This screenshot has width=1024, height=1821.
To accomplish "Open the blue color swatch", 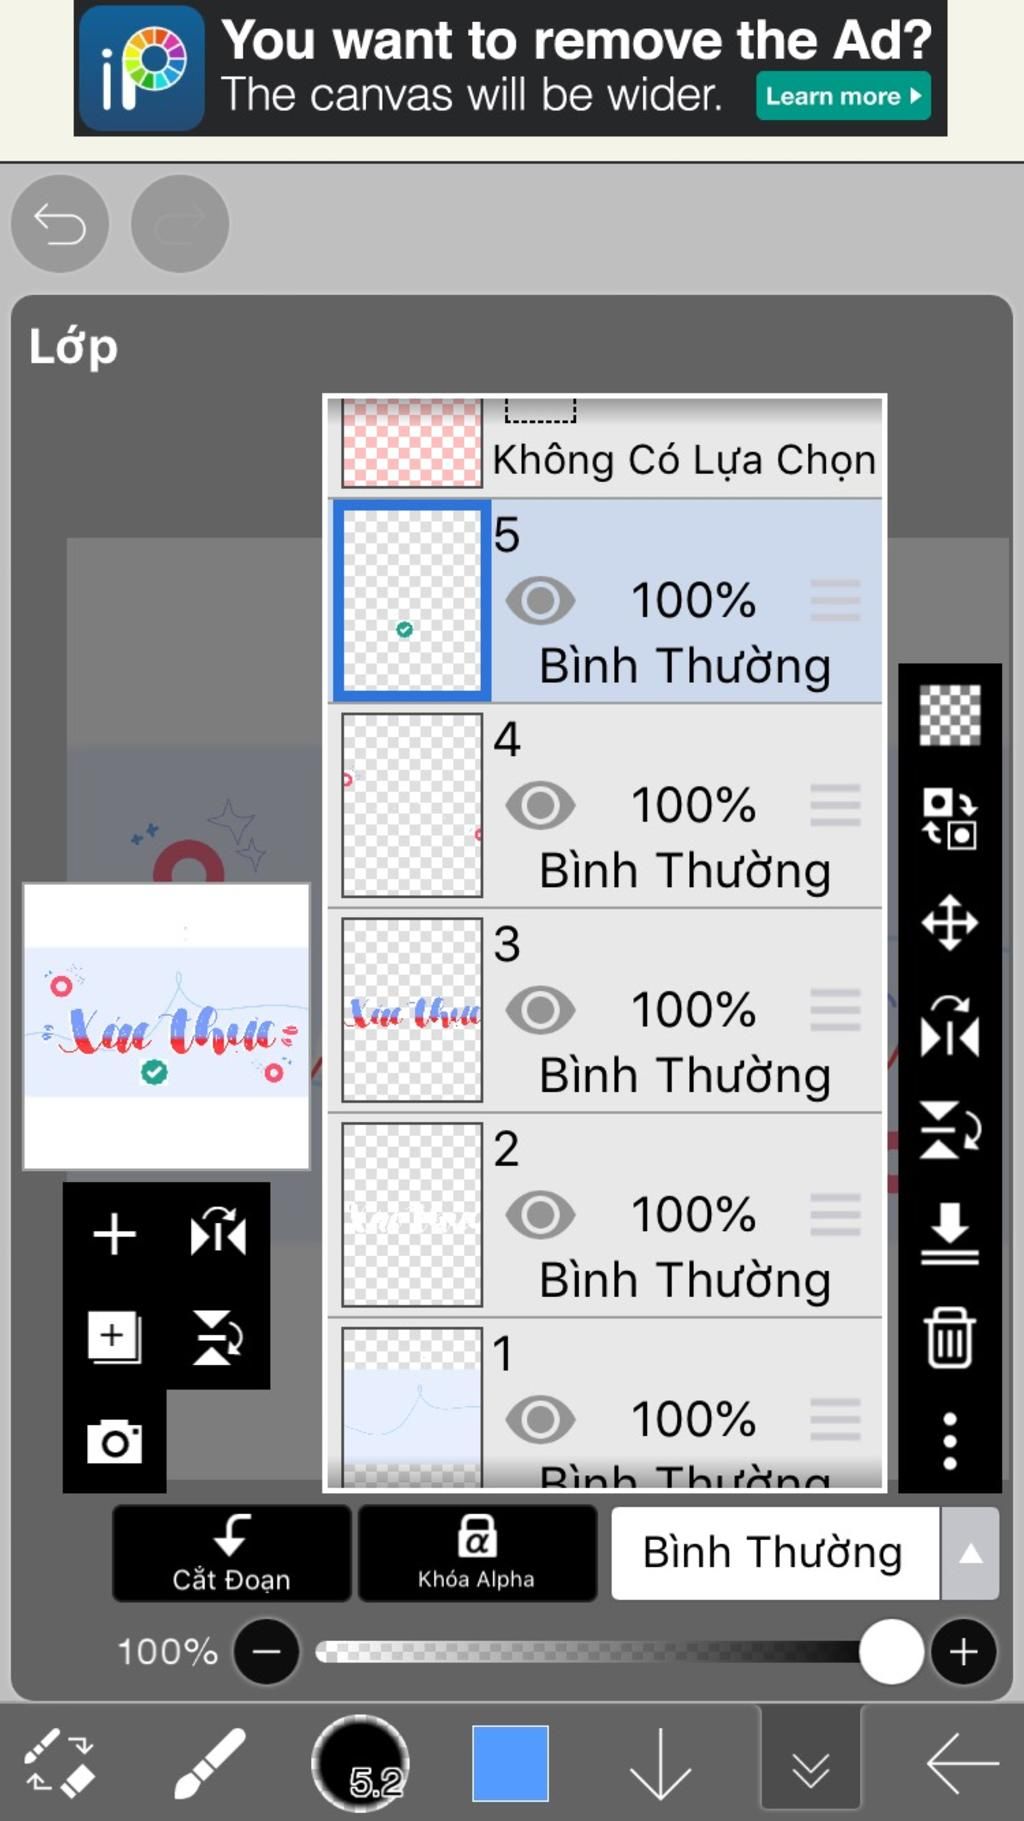I will 510,1763.
